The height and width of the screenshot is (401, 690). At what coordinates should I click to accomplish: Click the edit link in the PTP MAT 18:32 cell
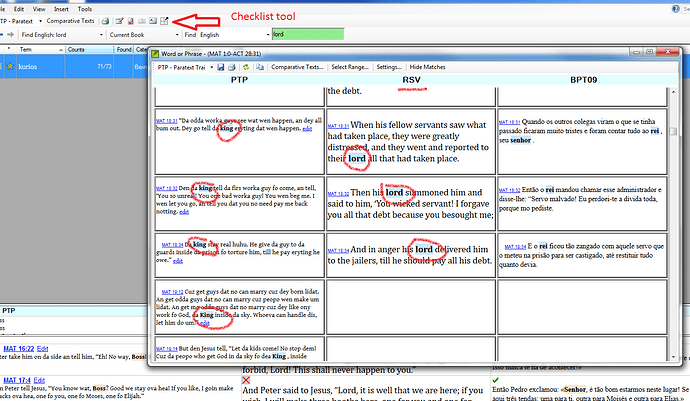coord(184,212)
